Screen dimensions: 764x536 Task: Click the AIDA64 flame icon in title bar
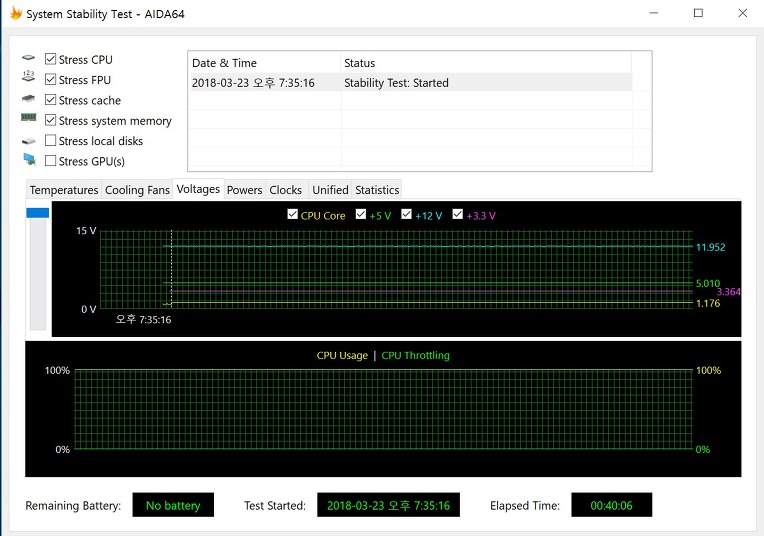pos(16,13)
